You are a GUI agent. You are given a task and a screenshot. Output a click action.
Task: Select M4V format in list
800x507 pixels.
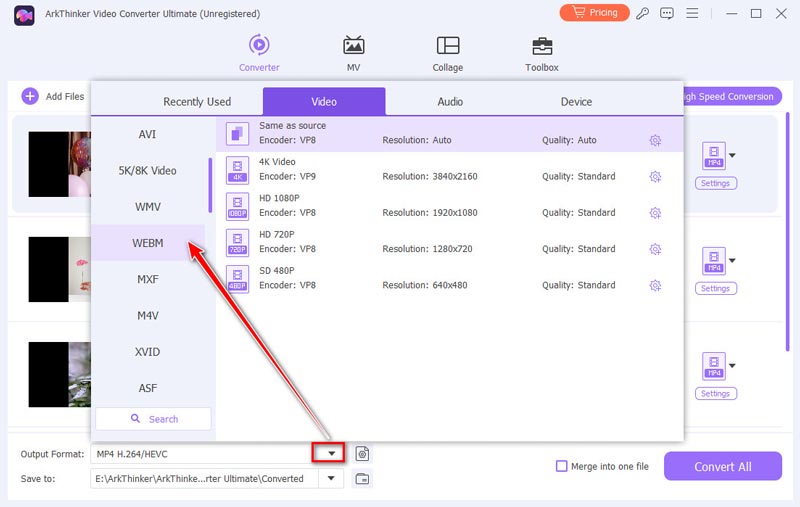pyautogui.click(x=147, y=315)
